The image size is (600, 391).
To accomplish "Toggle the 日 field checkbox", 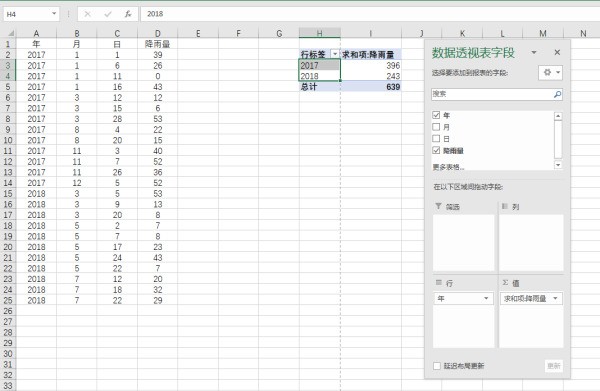I will 436,138.
